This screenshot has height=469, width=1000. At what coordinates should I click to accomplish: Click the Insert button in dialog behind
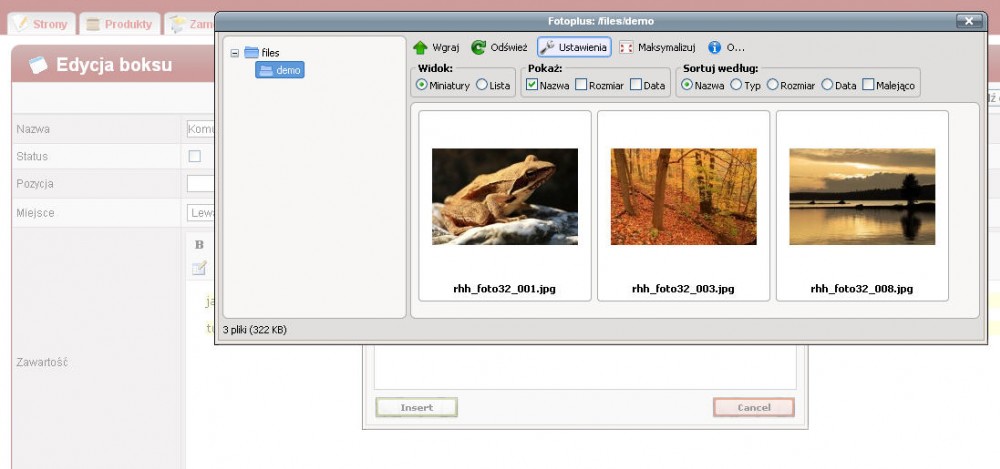416,407
